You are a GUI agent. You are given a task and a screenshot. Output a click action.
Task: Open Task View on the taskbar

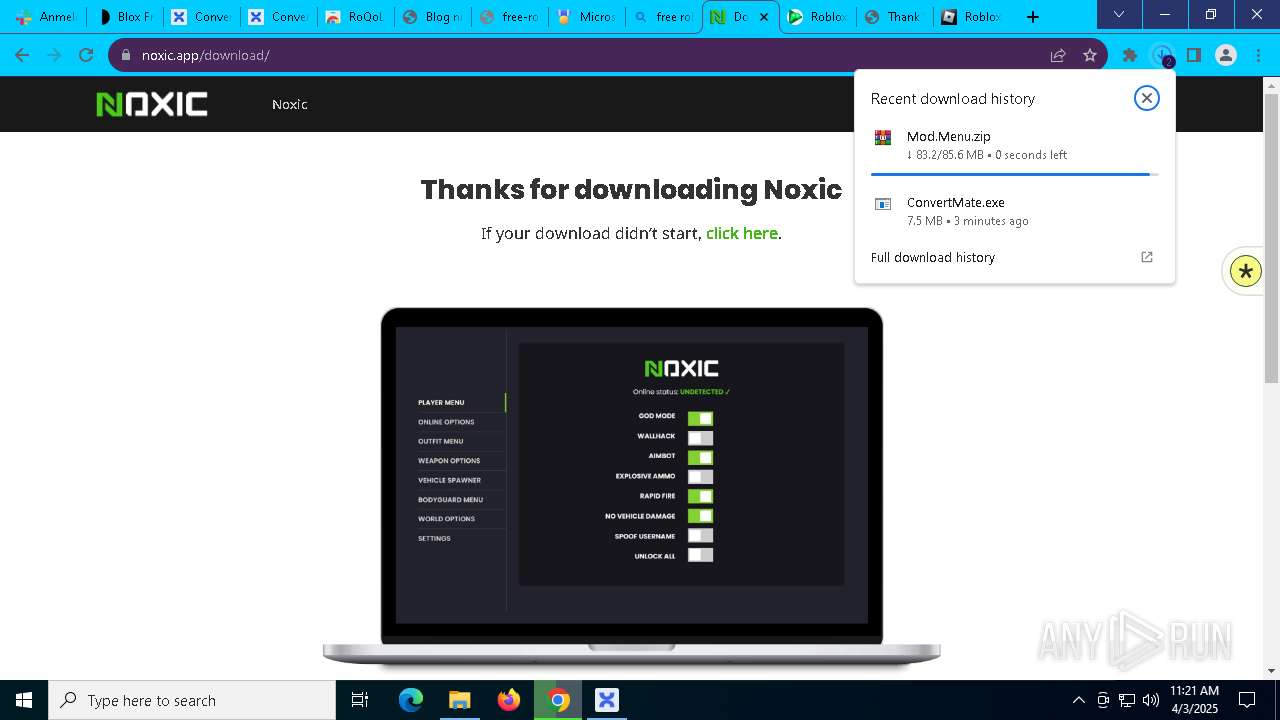tap(360, 700)
